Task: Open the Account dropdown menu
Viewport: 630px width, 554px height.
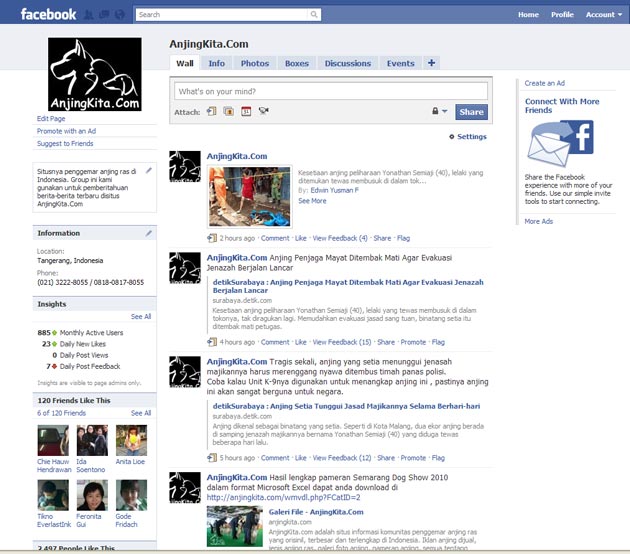Action: click(603, 15)
